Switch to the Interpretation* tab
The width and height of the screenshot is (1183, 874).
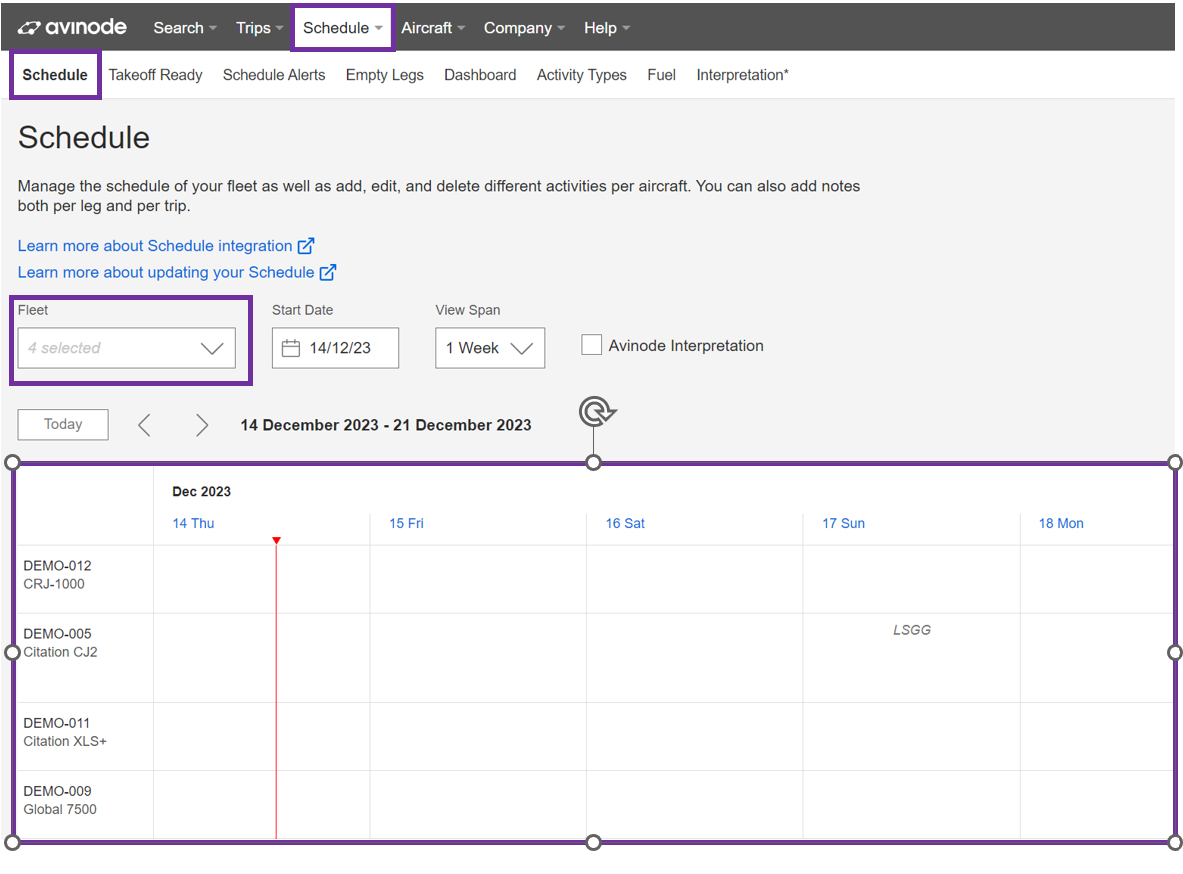tap(742, 75)
